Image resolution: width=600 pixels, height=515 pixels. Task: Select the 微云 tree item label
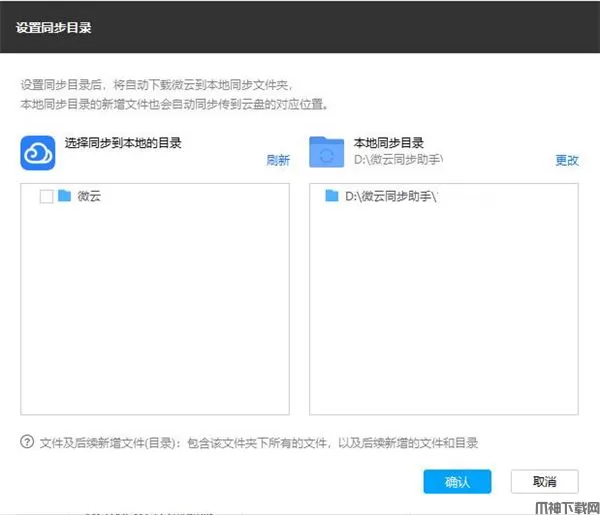[x=89, y=197]
